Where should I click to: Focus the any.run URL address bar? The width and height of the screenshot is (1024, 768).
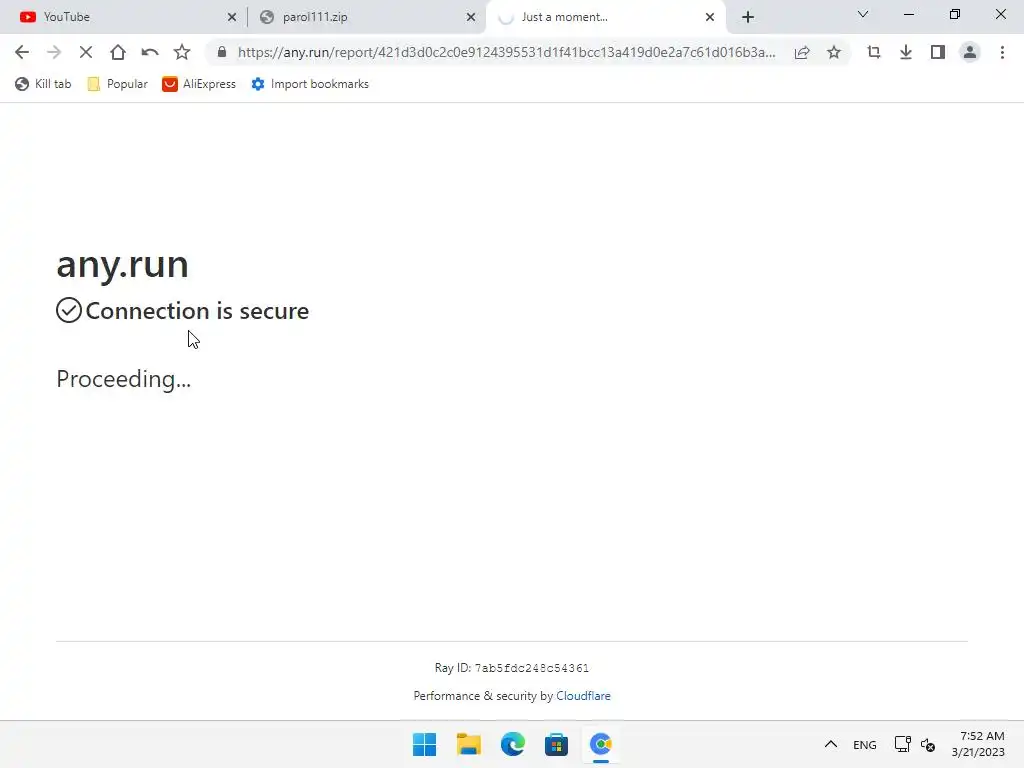click(x=506, y=52)
